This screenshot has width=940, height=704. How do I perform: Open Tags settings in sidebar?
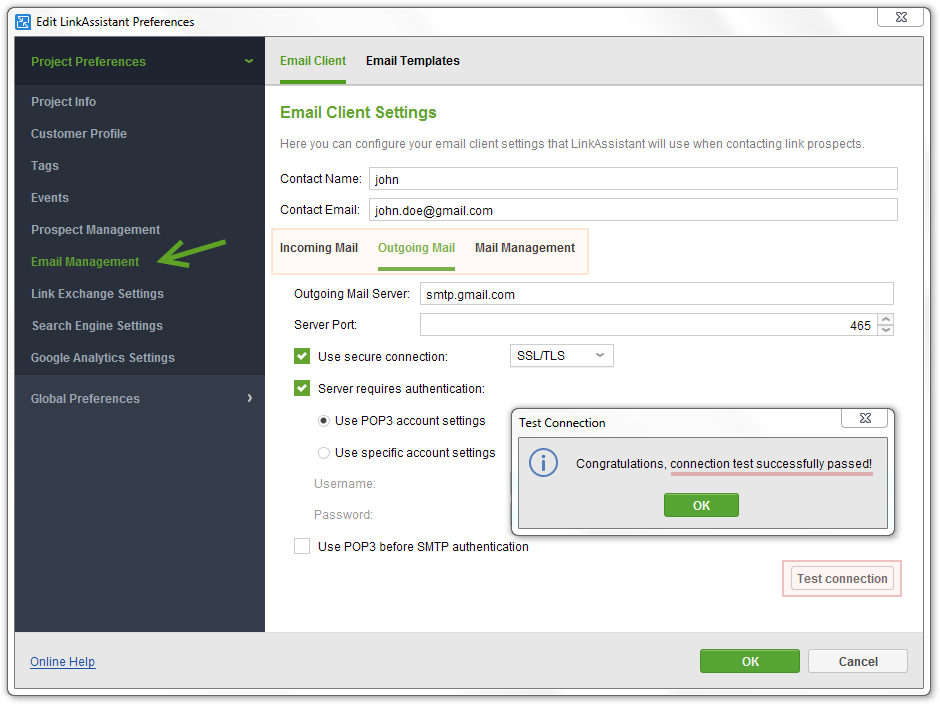45,166
